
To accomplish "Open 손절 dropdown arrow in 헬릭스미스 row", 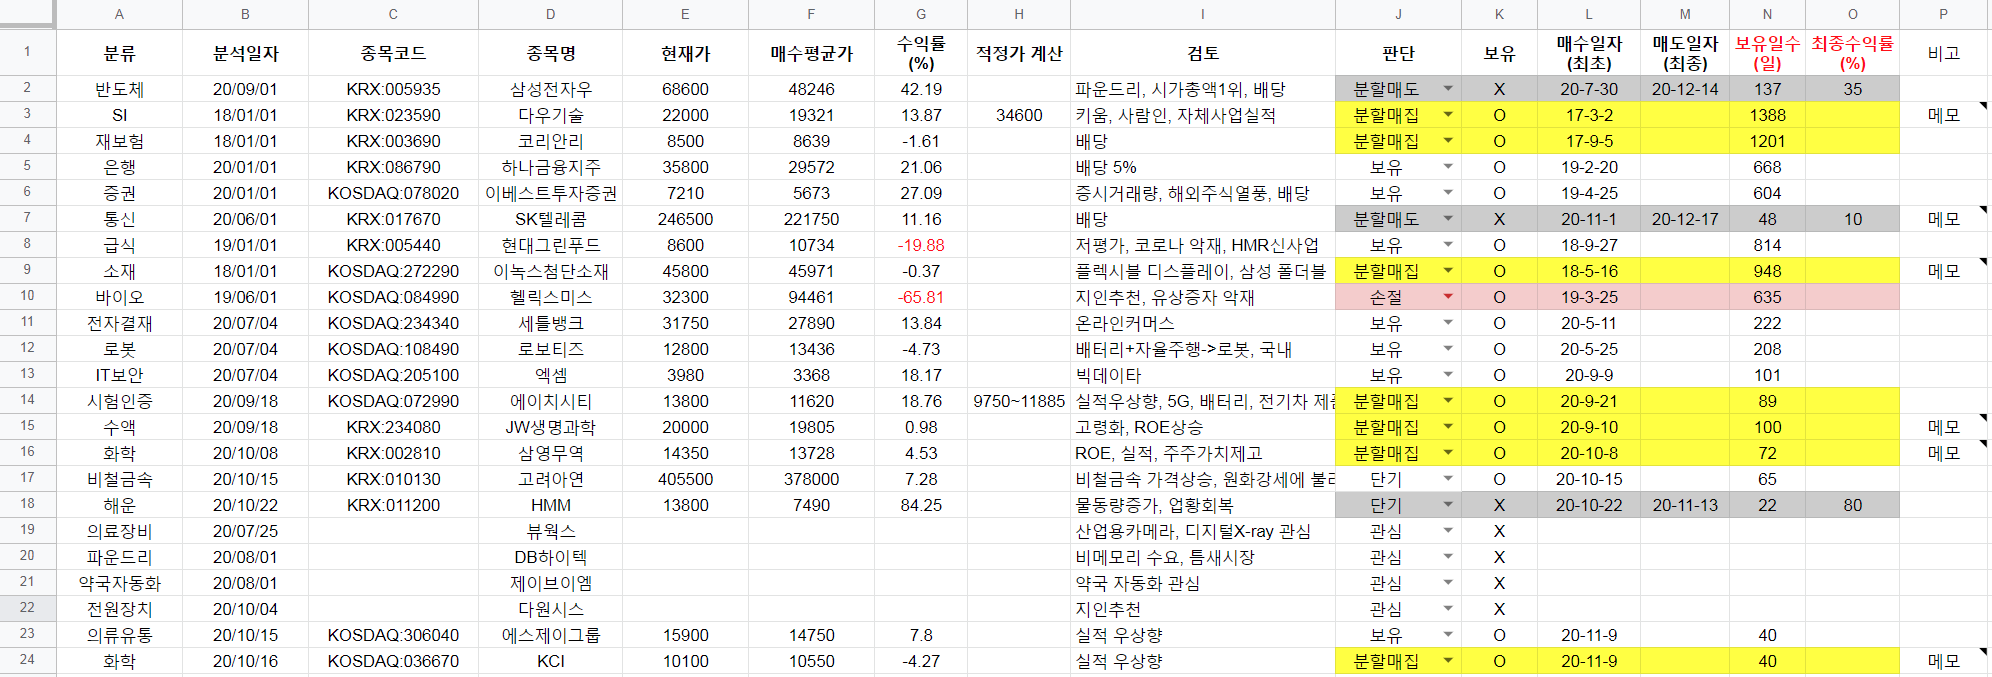I will [x=1447, y=297].
